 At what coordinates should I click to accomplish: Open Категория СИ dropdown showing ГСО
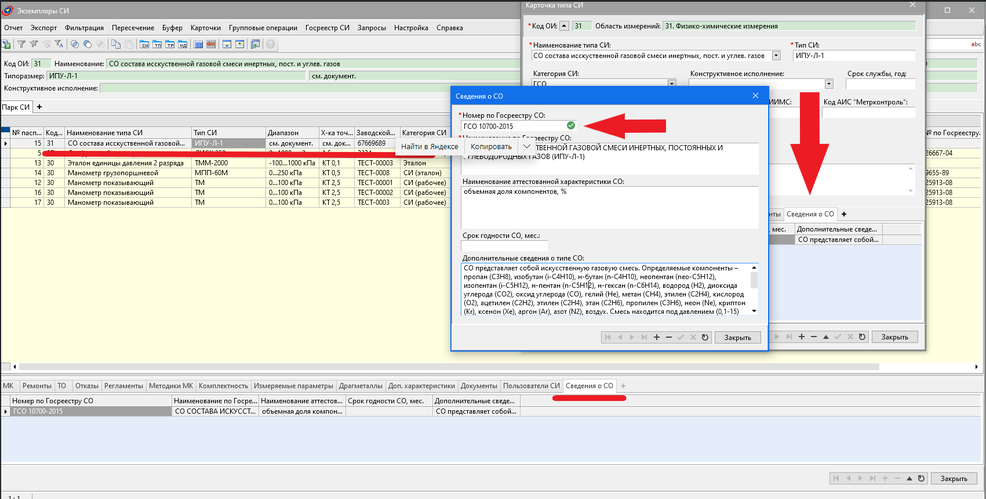pyautogui.click(x=672, y=83)
